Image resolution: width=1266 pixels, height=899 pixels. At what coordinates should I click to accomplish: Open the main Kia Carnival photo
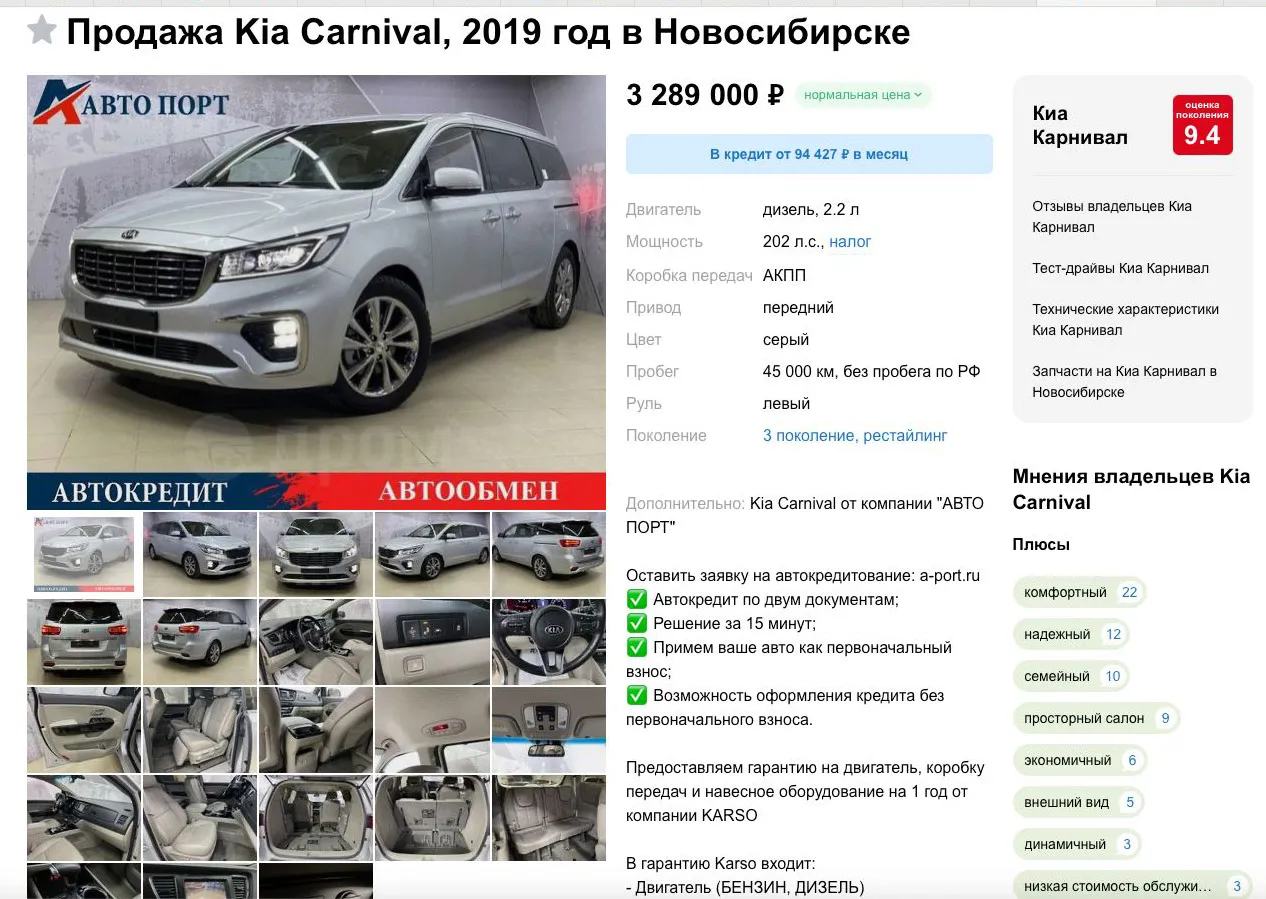click(316, 292)
